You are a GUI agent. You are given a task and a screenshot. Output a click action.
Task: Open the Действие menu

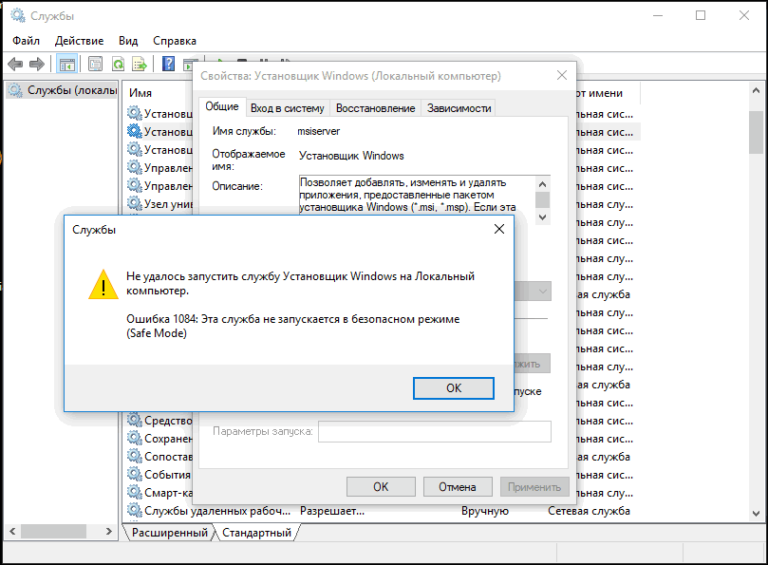coord(79,41)
